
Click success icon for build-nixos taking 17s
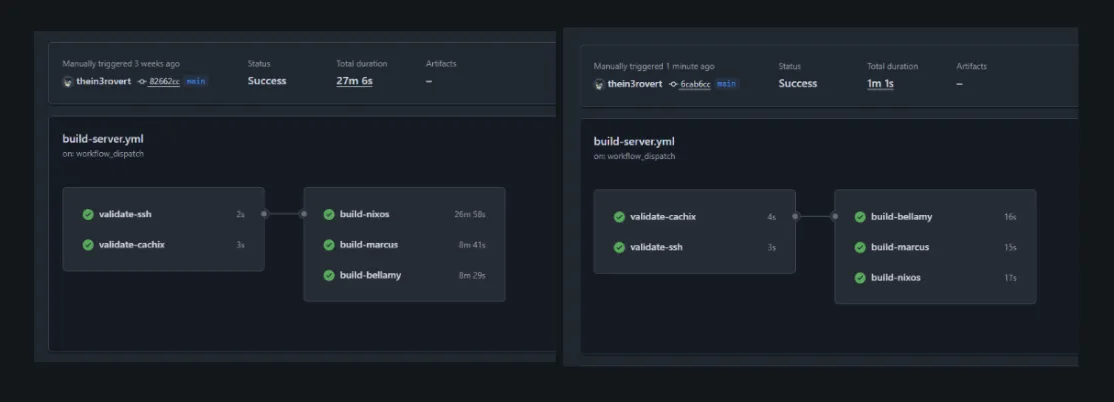coord(860,277)
